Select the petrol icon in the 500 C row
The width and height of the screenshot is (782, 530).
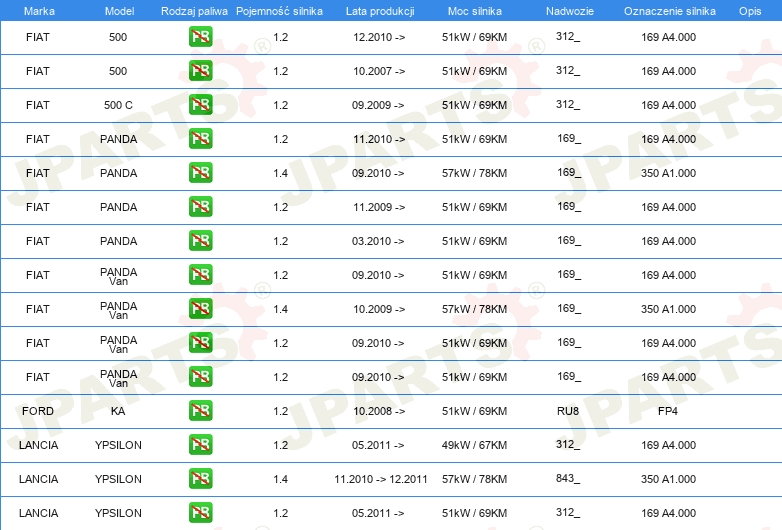[x=200, y=105]
